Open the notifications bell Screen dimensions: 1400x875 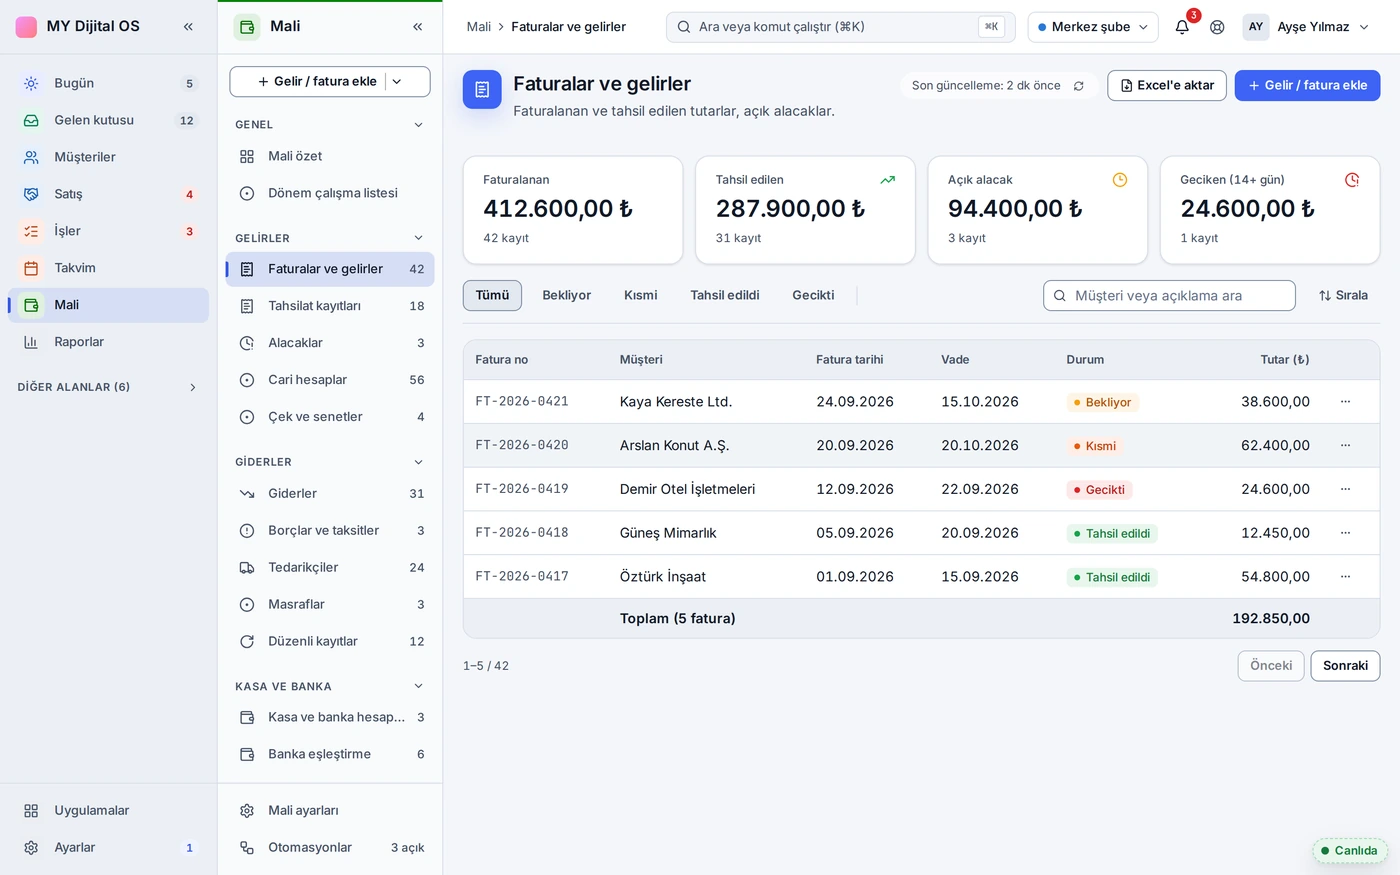(1182, 27)
